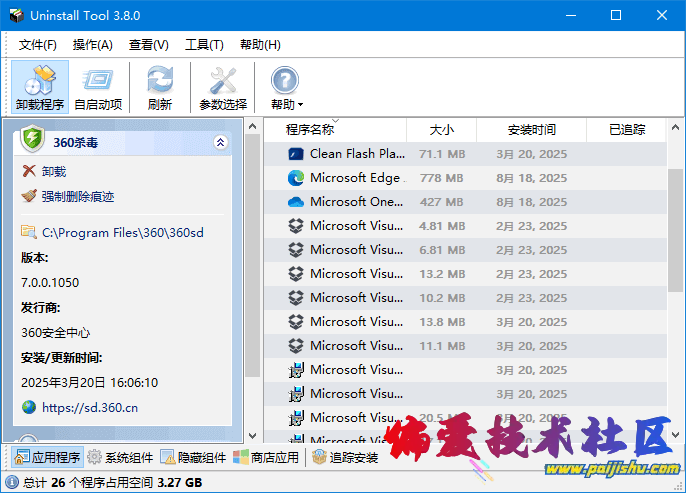Open the 追踪安装 install tracker
This screenshot has width=686, height=493.
(x=345, y=458)
